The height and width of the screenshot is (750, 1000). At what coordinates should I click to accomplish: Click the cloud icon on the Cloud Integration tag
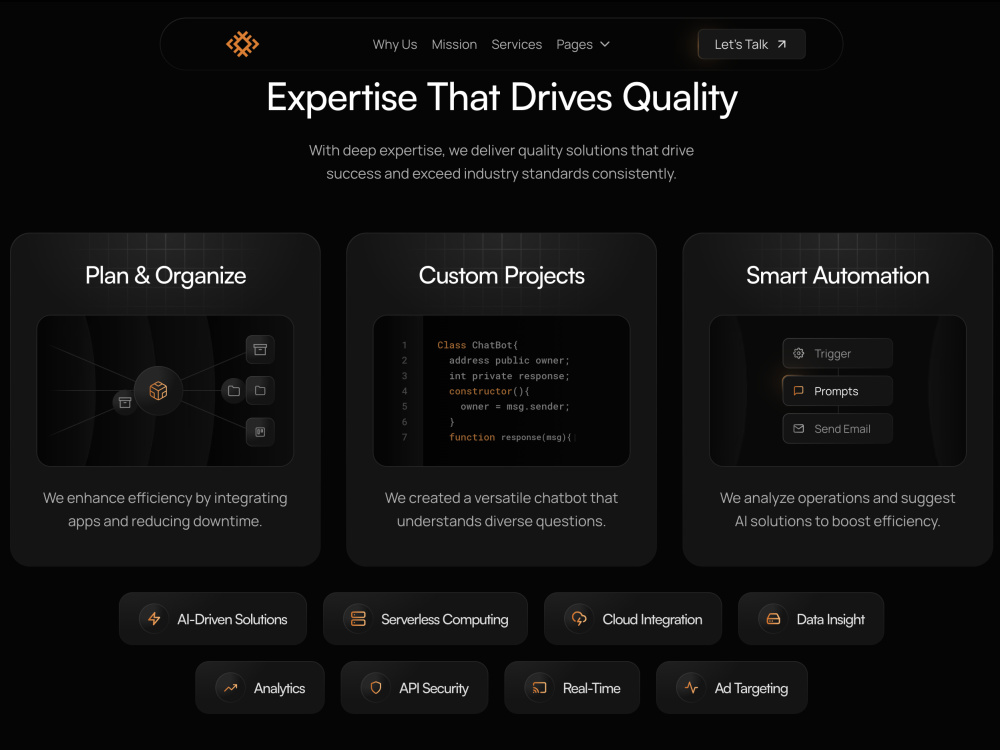(579, 619)
